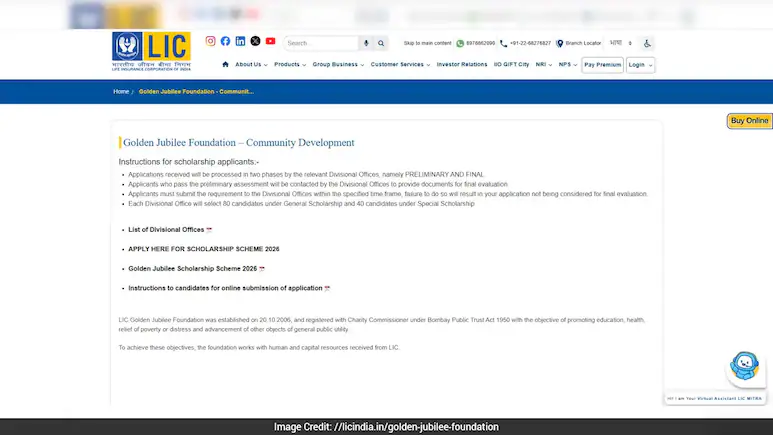773x435 pixels.
Task: Click the Branch Locator link
Action: tap(583, 43)
